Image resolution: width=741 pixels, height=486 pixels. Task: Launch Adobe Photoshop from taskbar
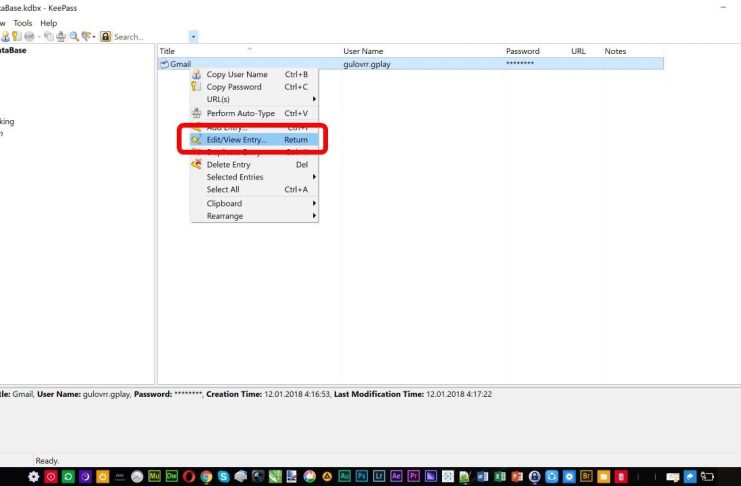click(x=362, y=477)
